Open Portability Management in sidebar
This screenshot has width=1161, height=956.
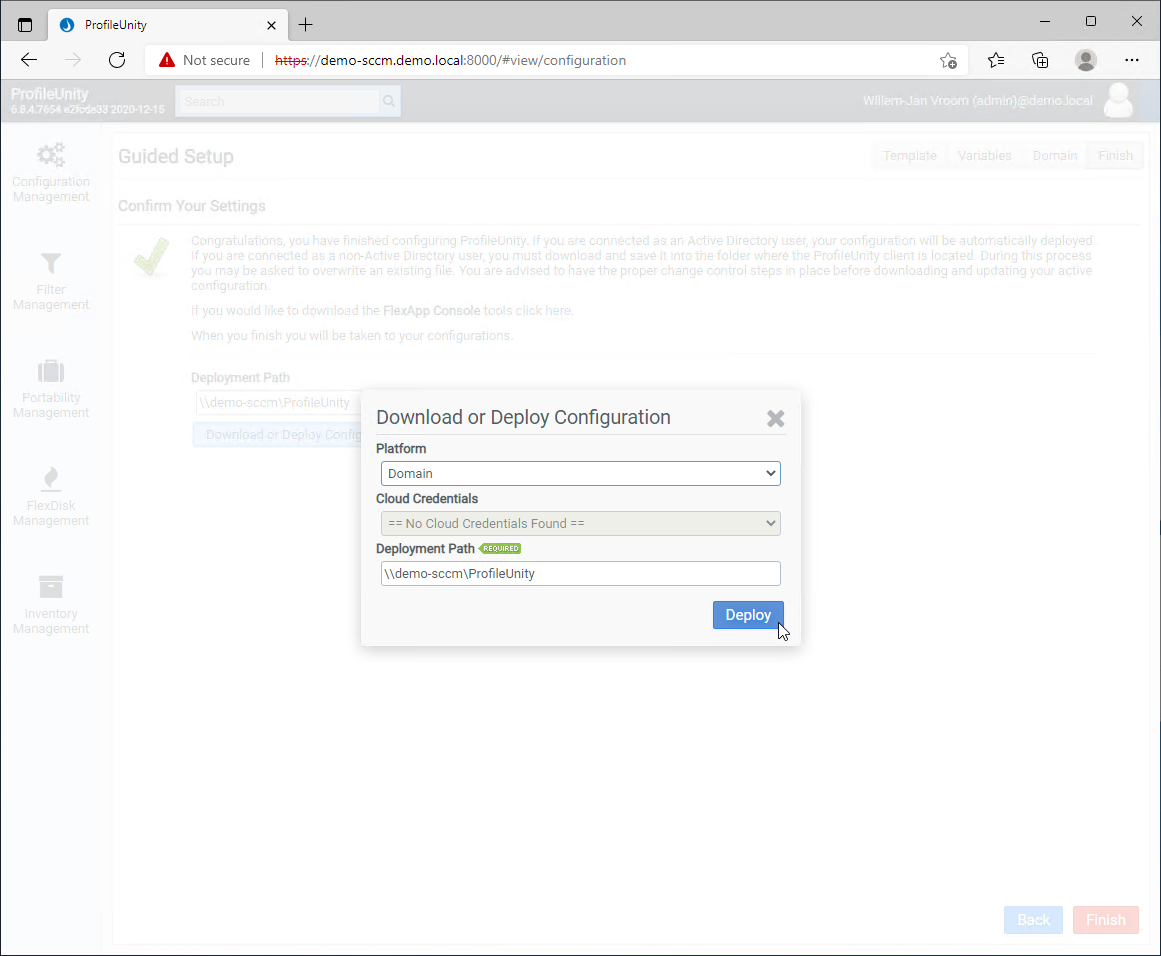(51, 390)
